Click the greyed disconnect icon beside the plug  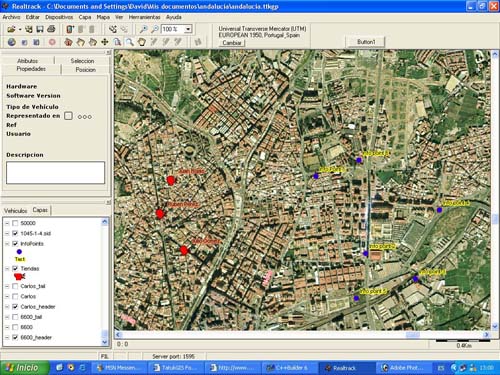click(124, 29)
